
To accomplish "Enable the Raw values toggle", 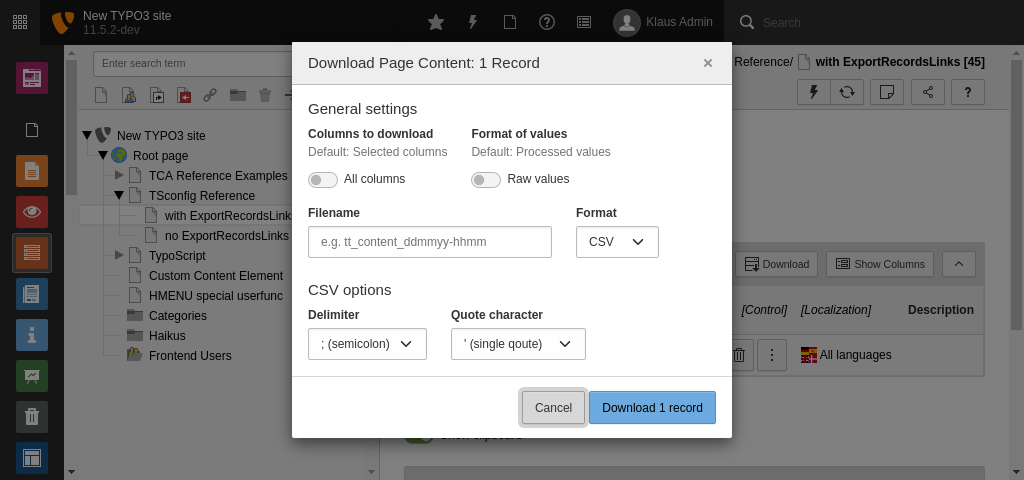I will pos(486,180).
